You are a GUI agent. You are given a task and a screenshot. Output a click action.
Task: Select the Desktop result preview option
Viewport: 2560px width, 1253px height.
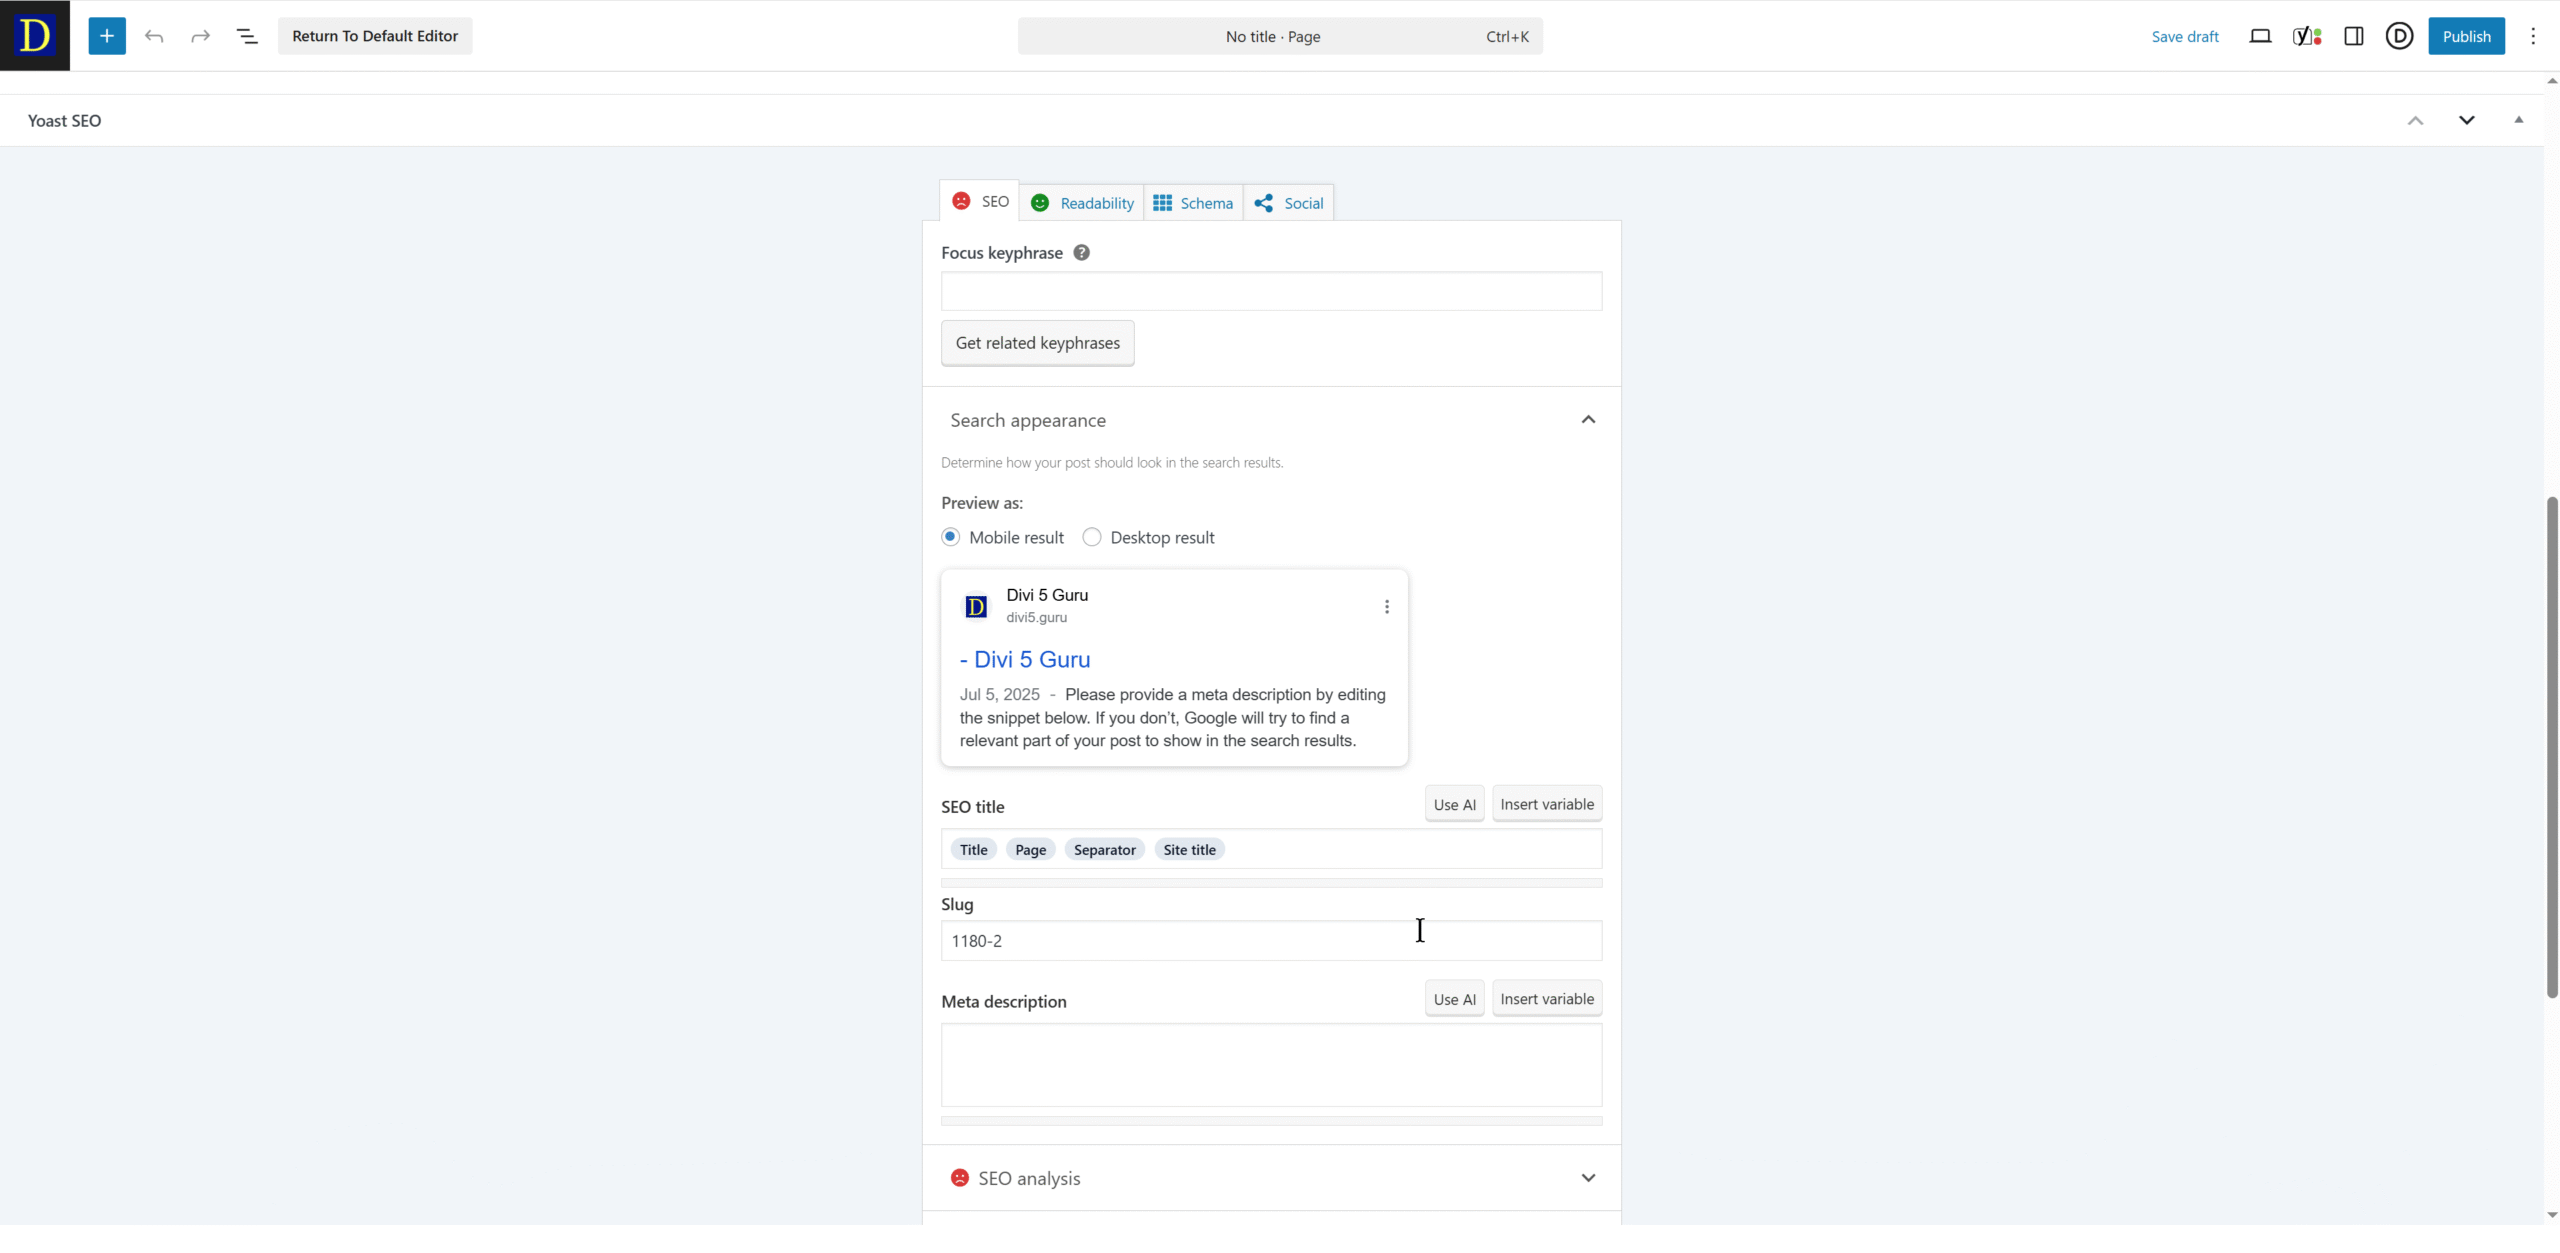(1091, 537)
